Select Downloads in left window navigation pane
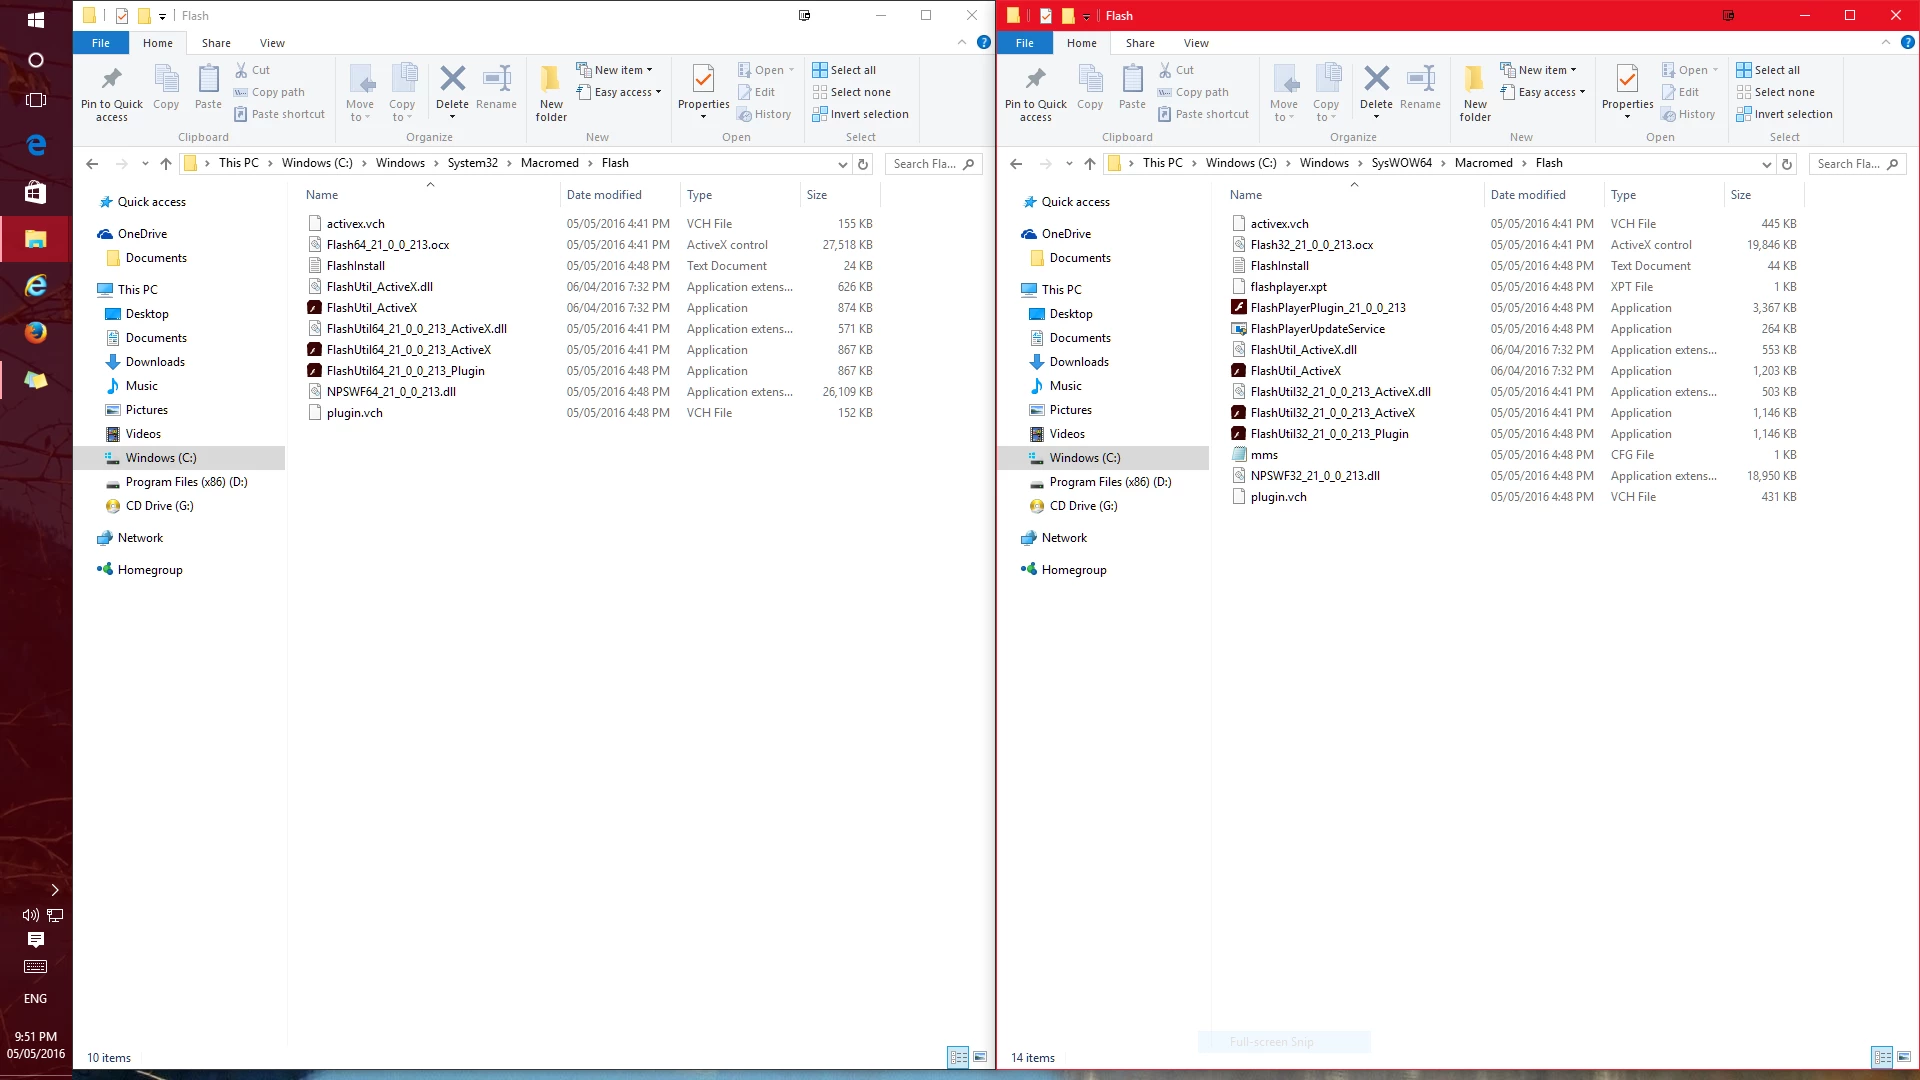 tap(155, 362)
